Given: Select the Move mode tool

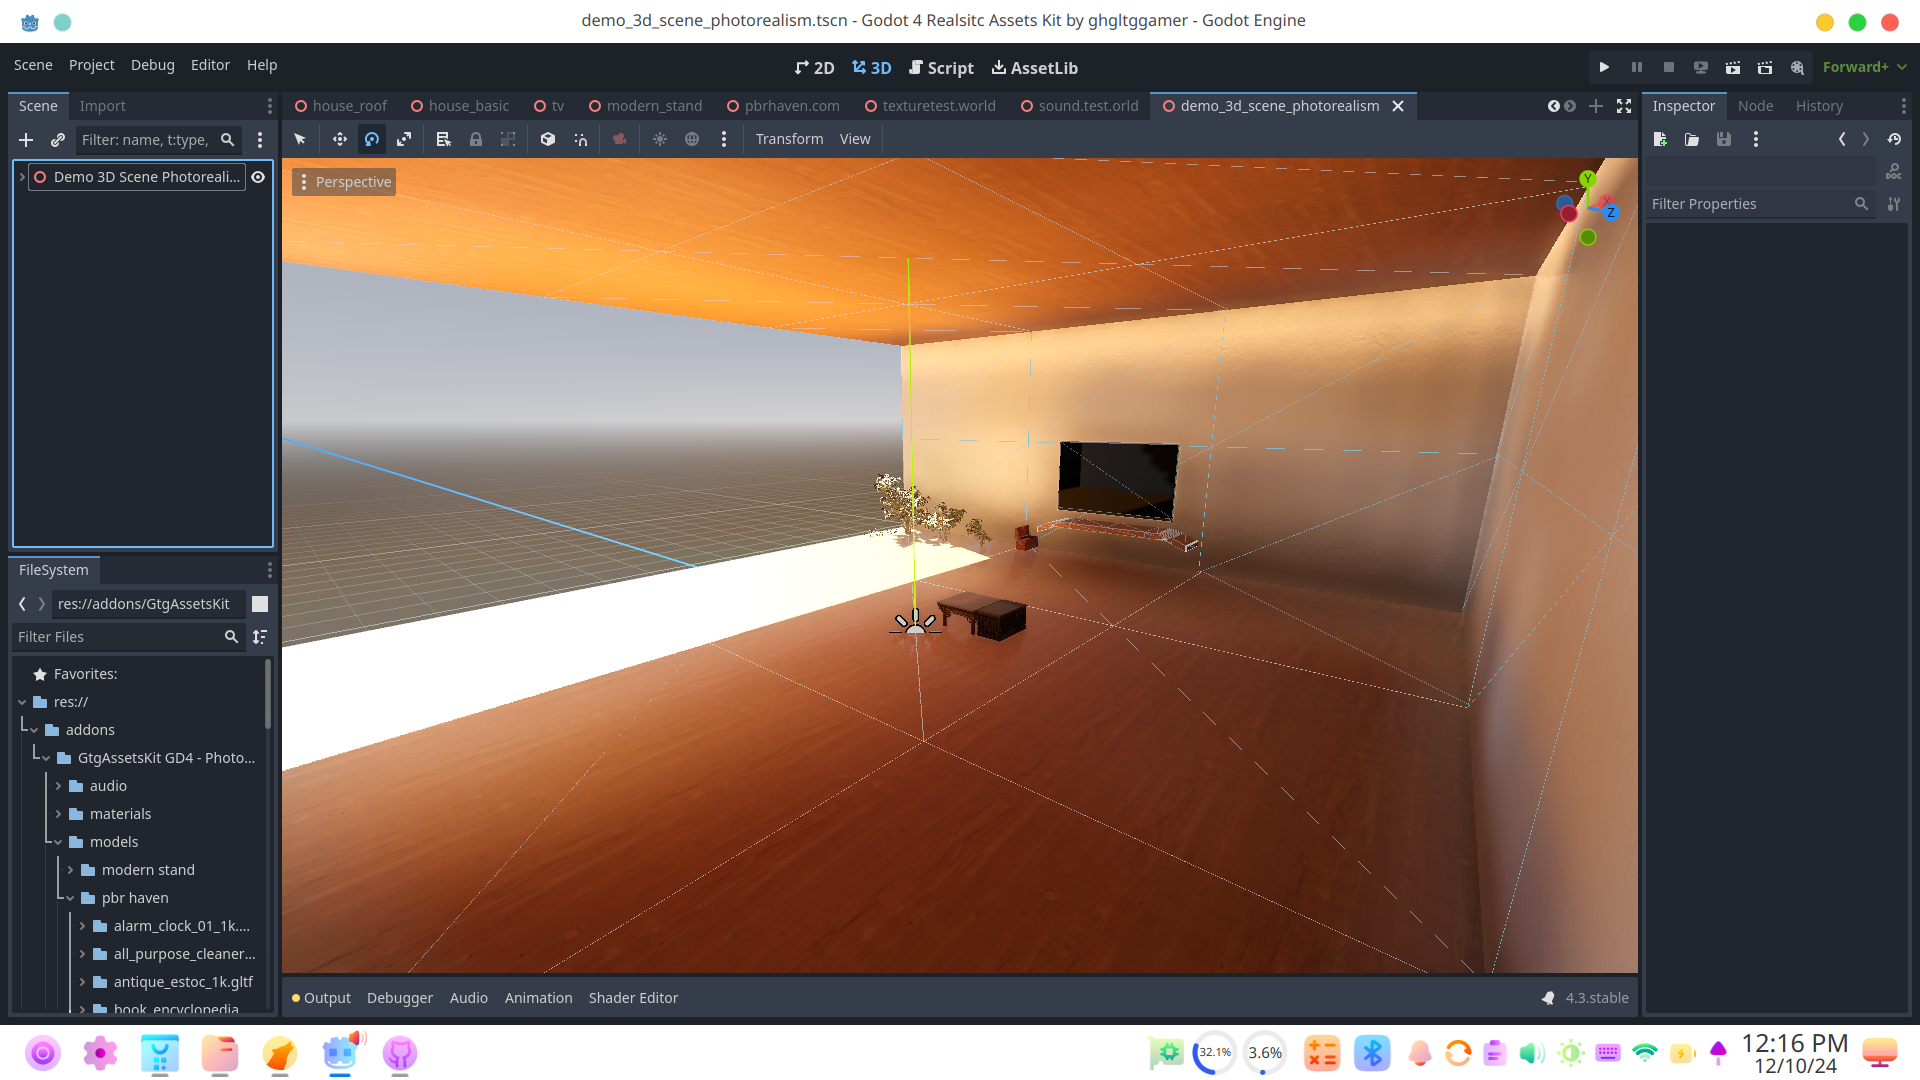Looking at the screenshot, I should tap(340, 139).
